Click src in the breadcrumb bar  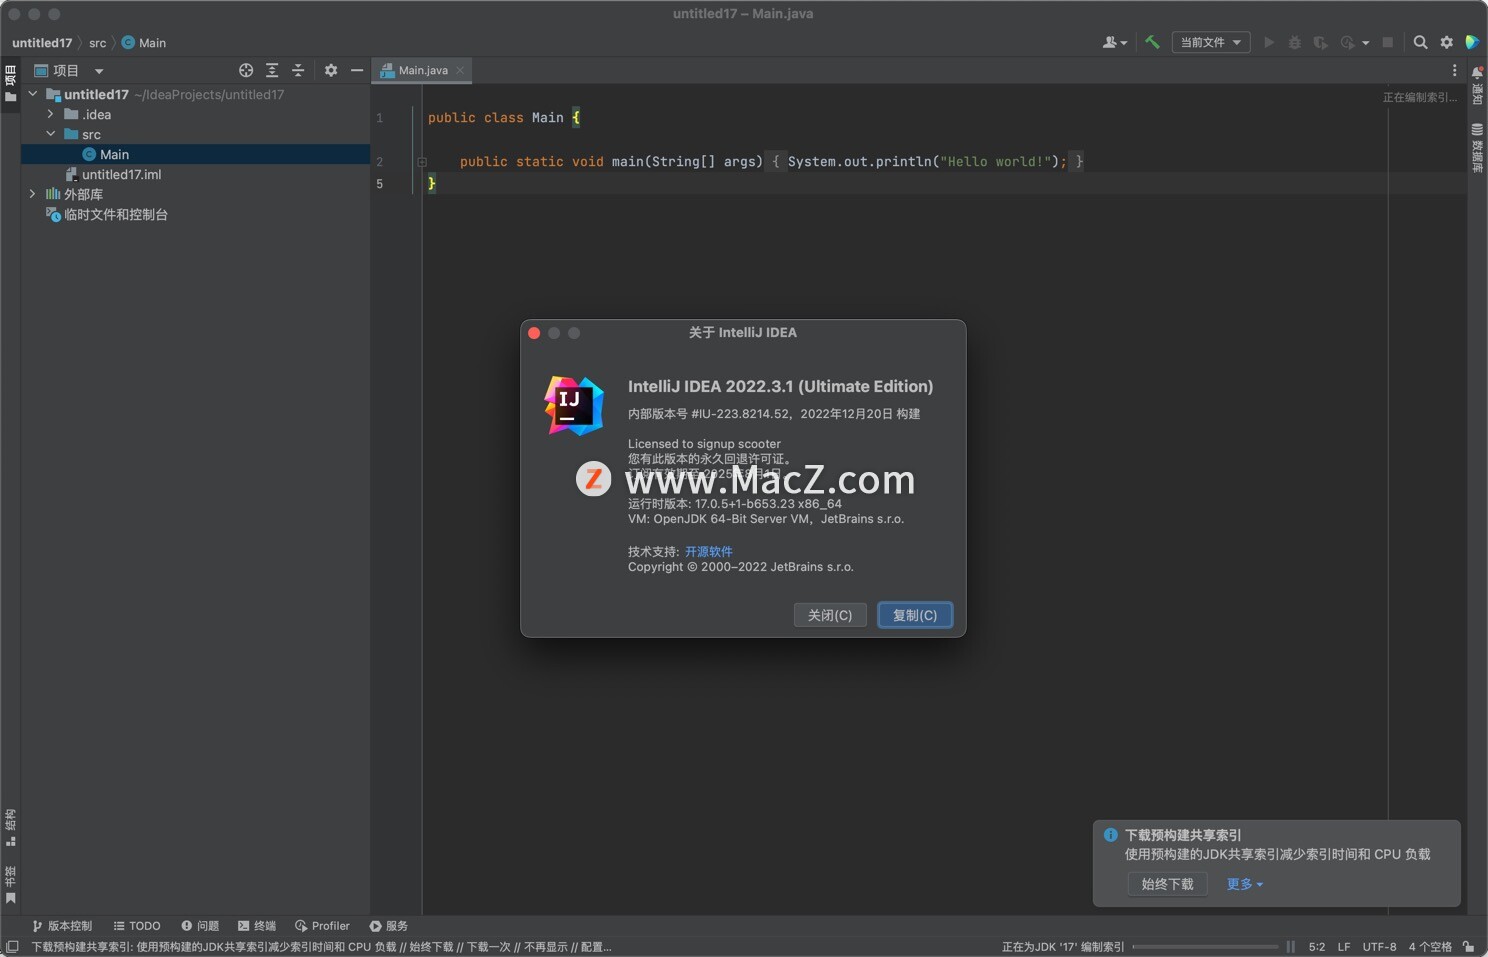click(x=97, y=43)
